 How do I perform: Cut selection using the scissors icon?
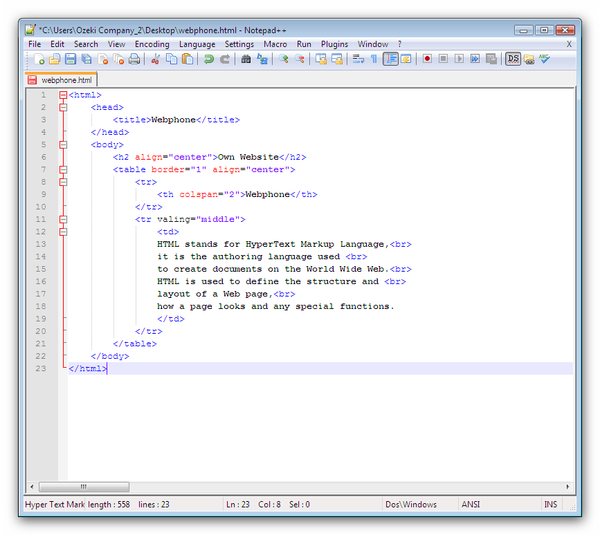(x=156, y=60)
